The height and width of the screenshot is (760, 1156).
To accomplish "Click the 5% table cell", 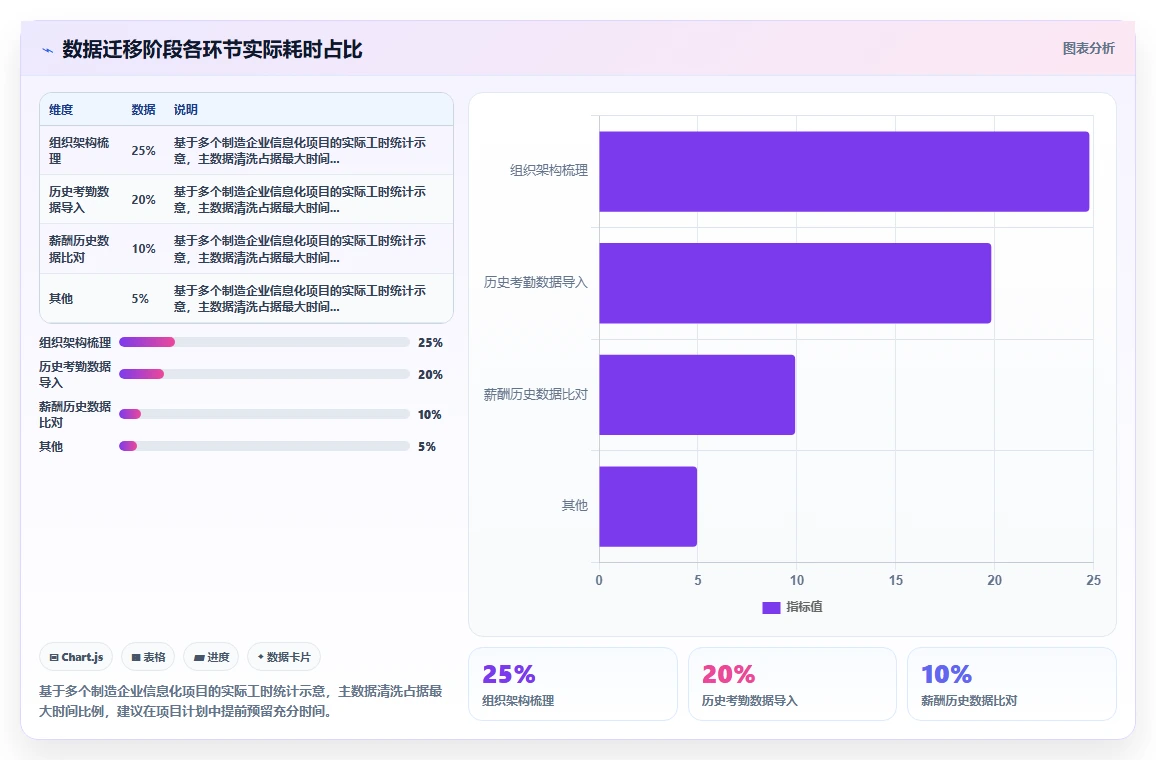I will 140,299.
